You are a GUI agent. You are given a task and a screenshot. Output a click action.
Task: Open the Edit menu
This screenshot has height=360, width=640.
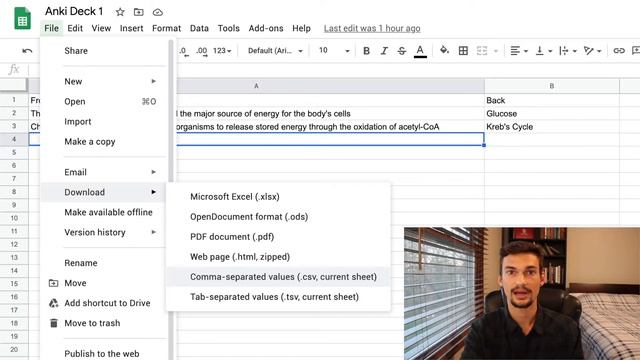tap(75, 28)
